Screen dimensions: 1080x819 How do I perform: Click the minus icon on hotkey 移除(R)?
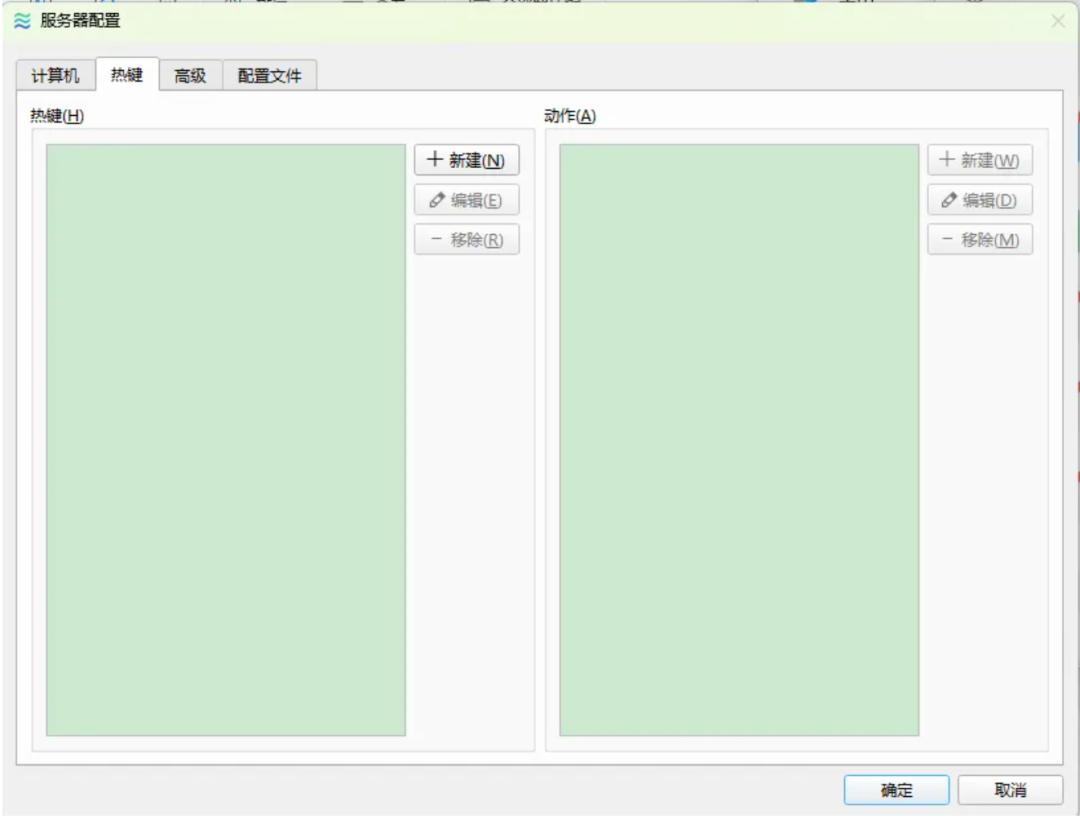pos(436,240)
